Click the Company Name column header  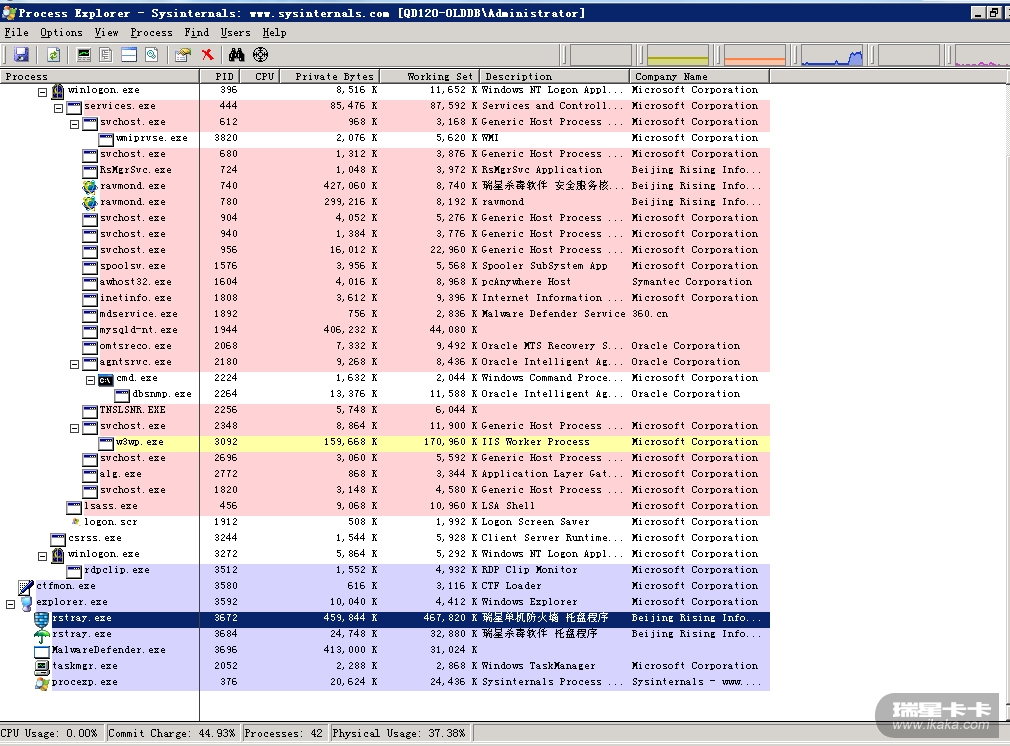pos(670,76)
